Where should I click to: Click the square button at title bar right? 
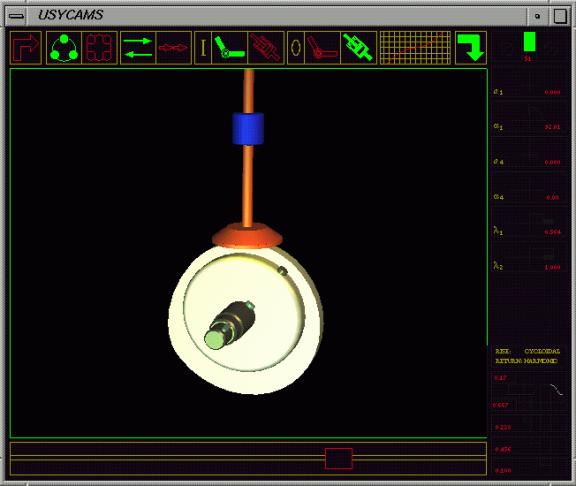(560, 16)
